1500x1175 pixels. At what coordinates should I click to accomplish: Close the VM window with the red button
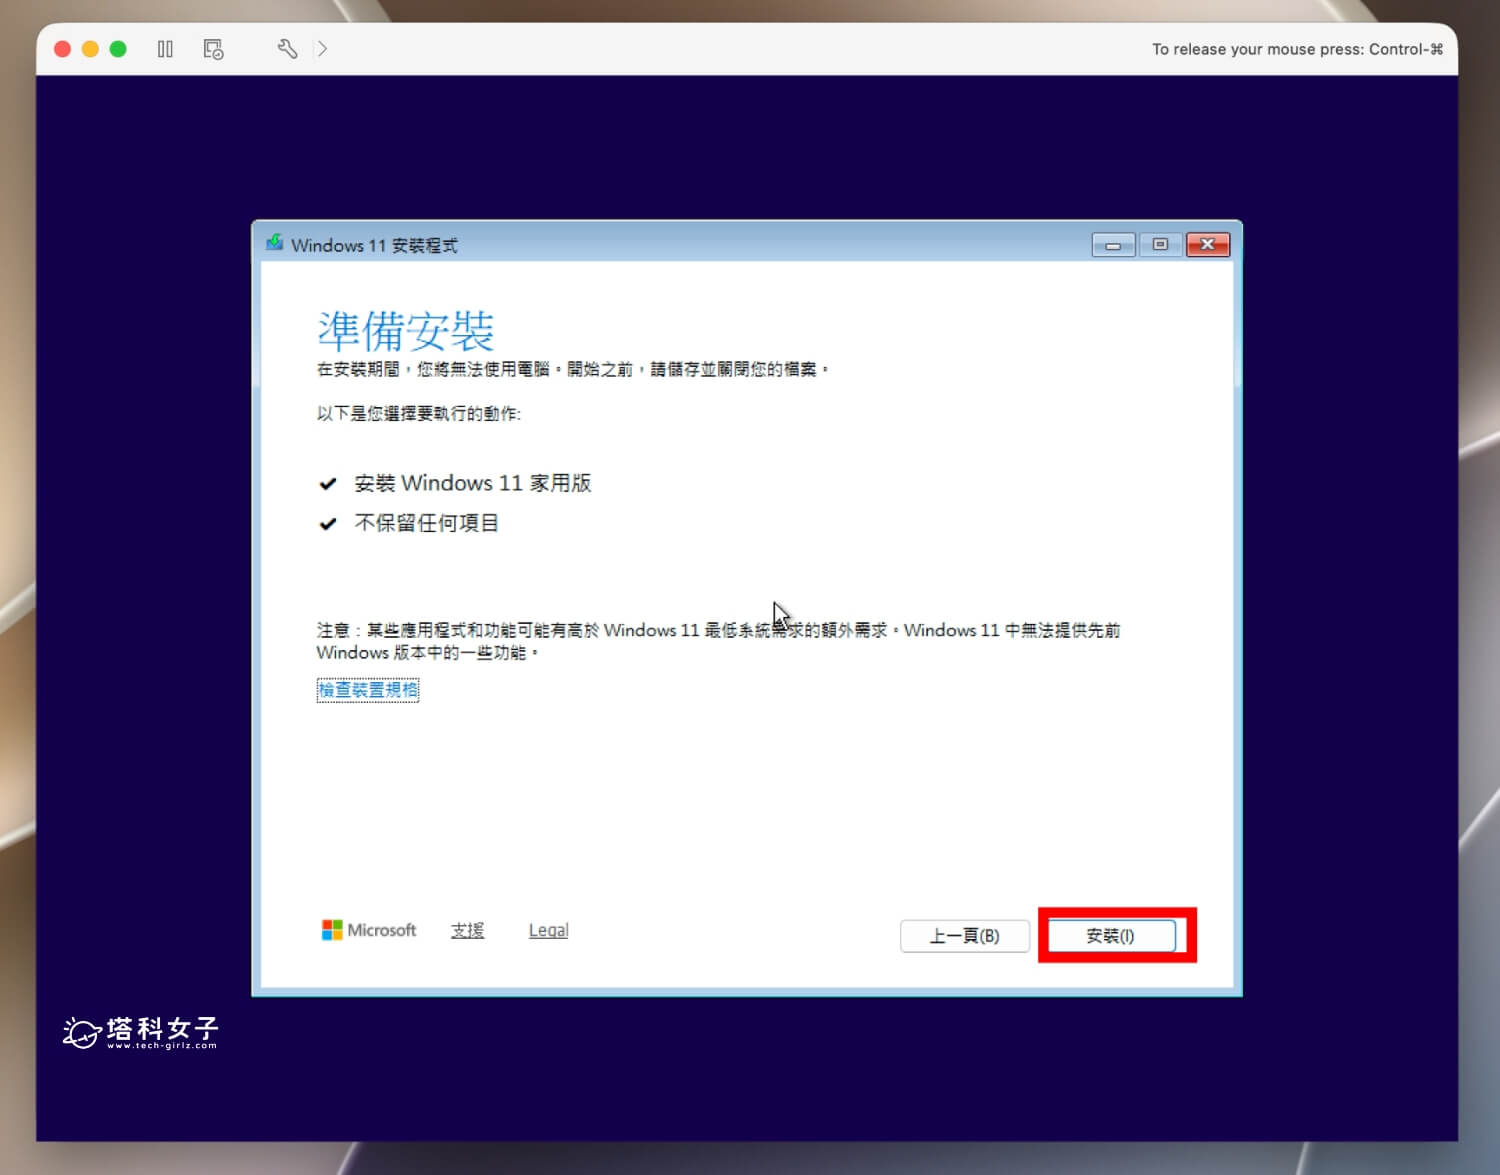[x=62, y=49]
